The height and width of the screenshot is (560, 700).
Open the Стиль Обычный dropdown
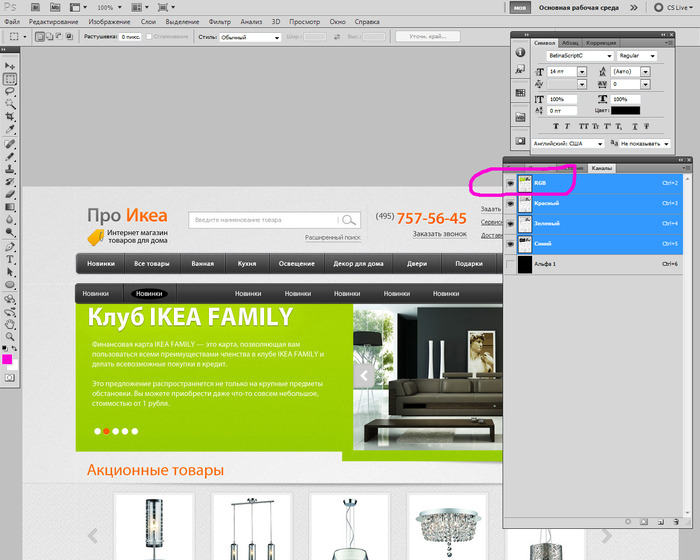(x=277, y=38)
